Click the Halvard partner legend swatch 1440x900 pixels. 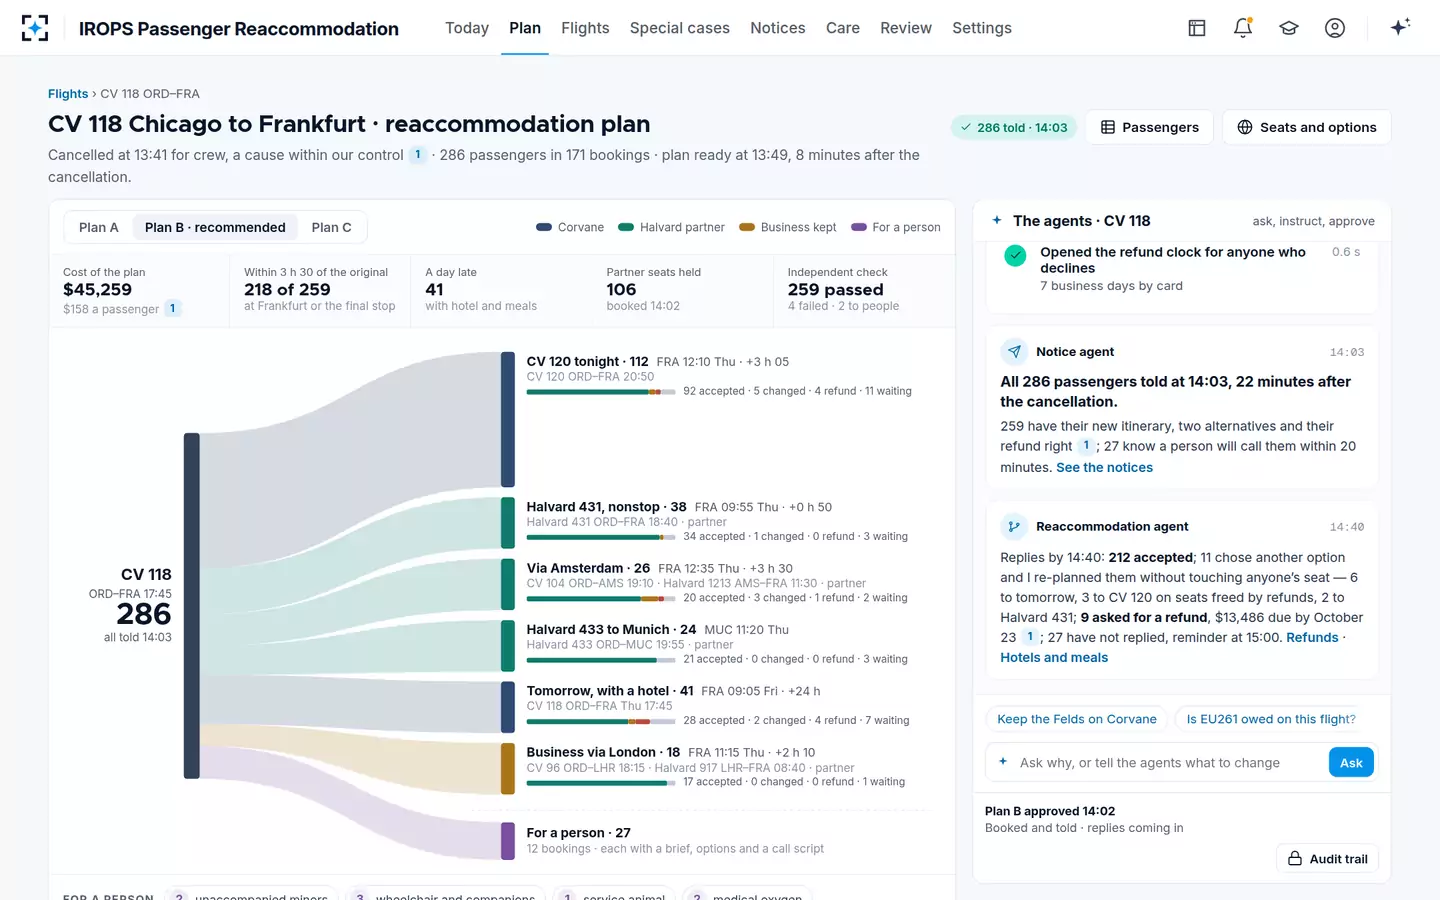(626, 227)
